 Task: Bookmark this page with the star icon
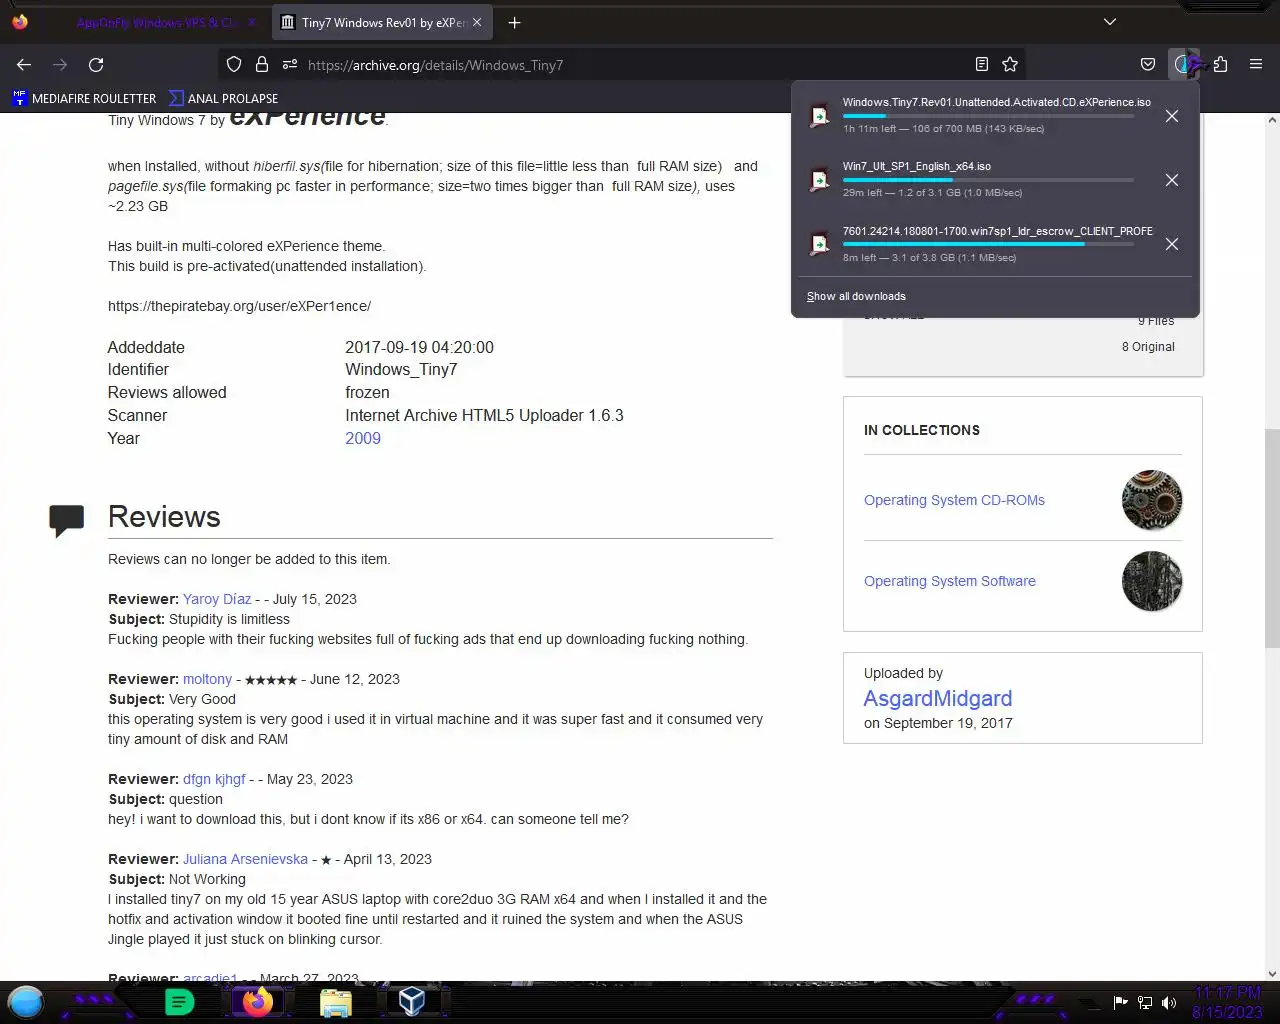1010,65
